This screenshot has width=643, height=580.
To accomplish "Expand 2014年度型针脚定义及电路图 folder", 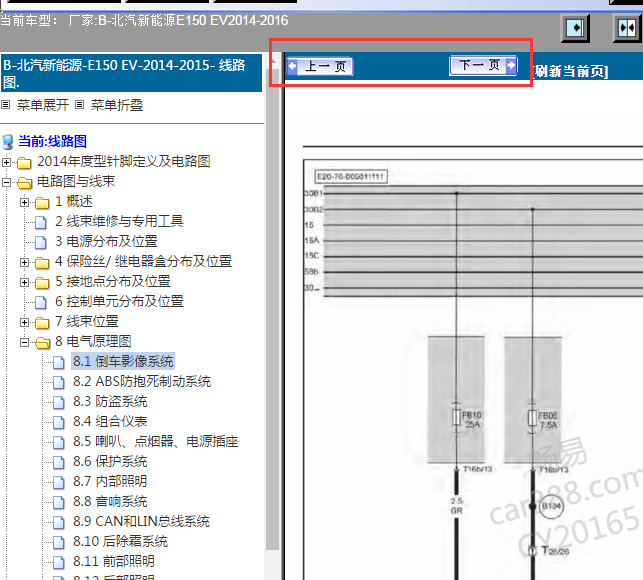I will tap(6, 162).
